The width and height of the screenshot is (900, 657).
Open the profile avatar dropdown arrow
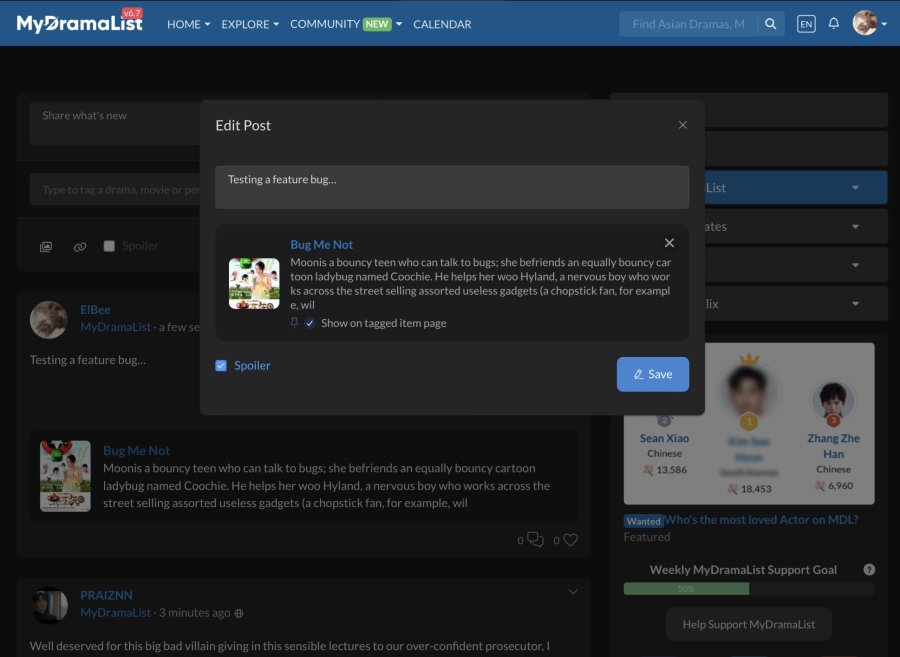point(884,24)
